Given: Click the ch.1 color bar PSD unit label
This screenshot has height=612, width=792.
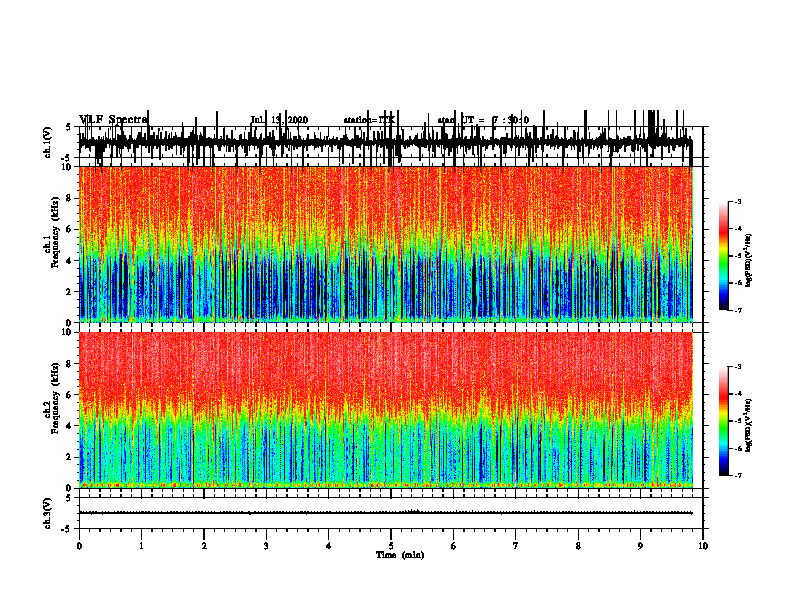Looking at the screenshot, I should pos(749,261).
